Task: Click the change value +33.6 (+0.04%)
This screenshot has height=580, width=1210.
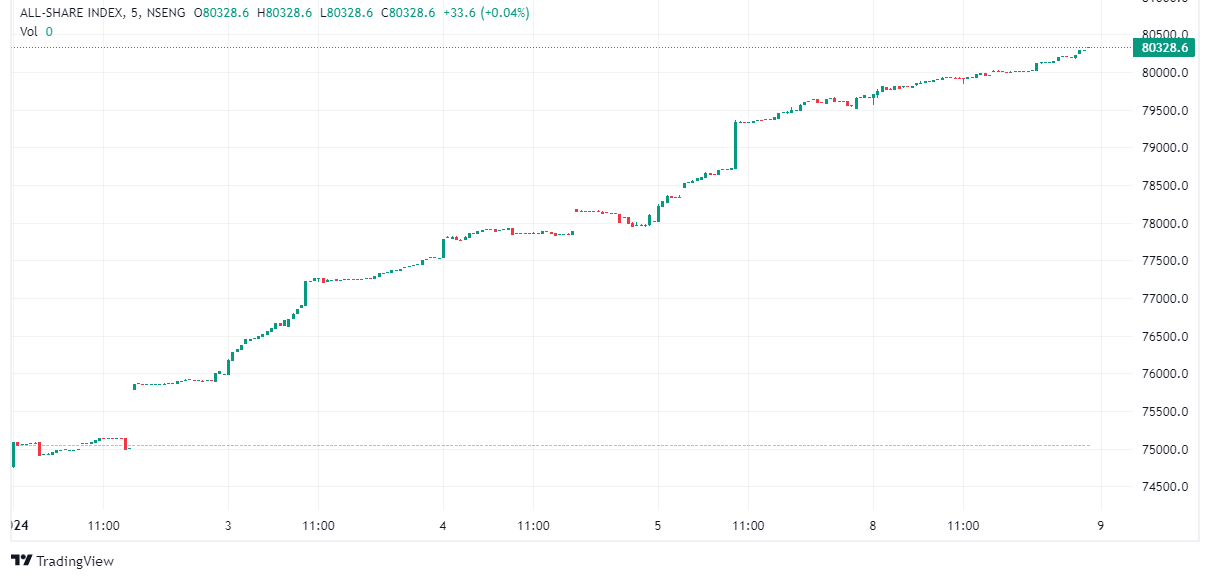Action: tap(486, 13)
